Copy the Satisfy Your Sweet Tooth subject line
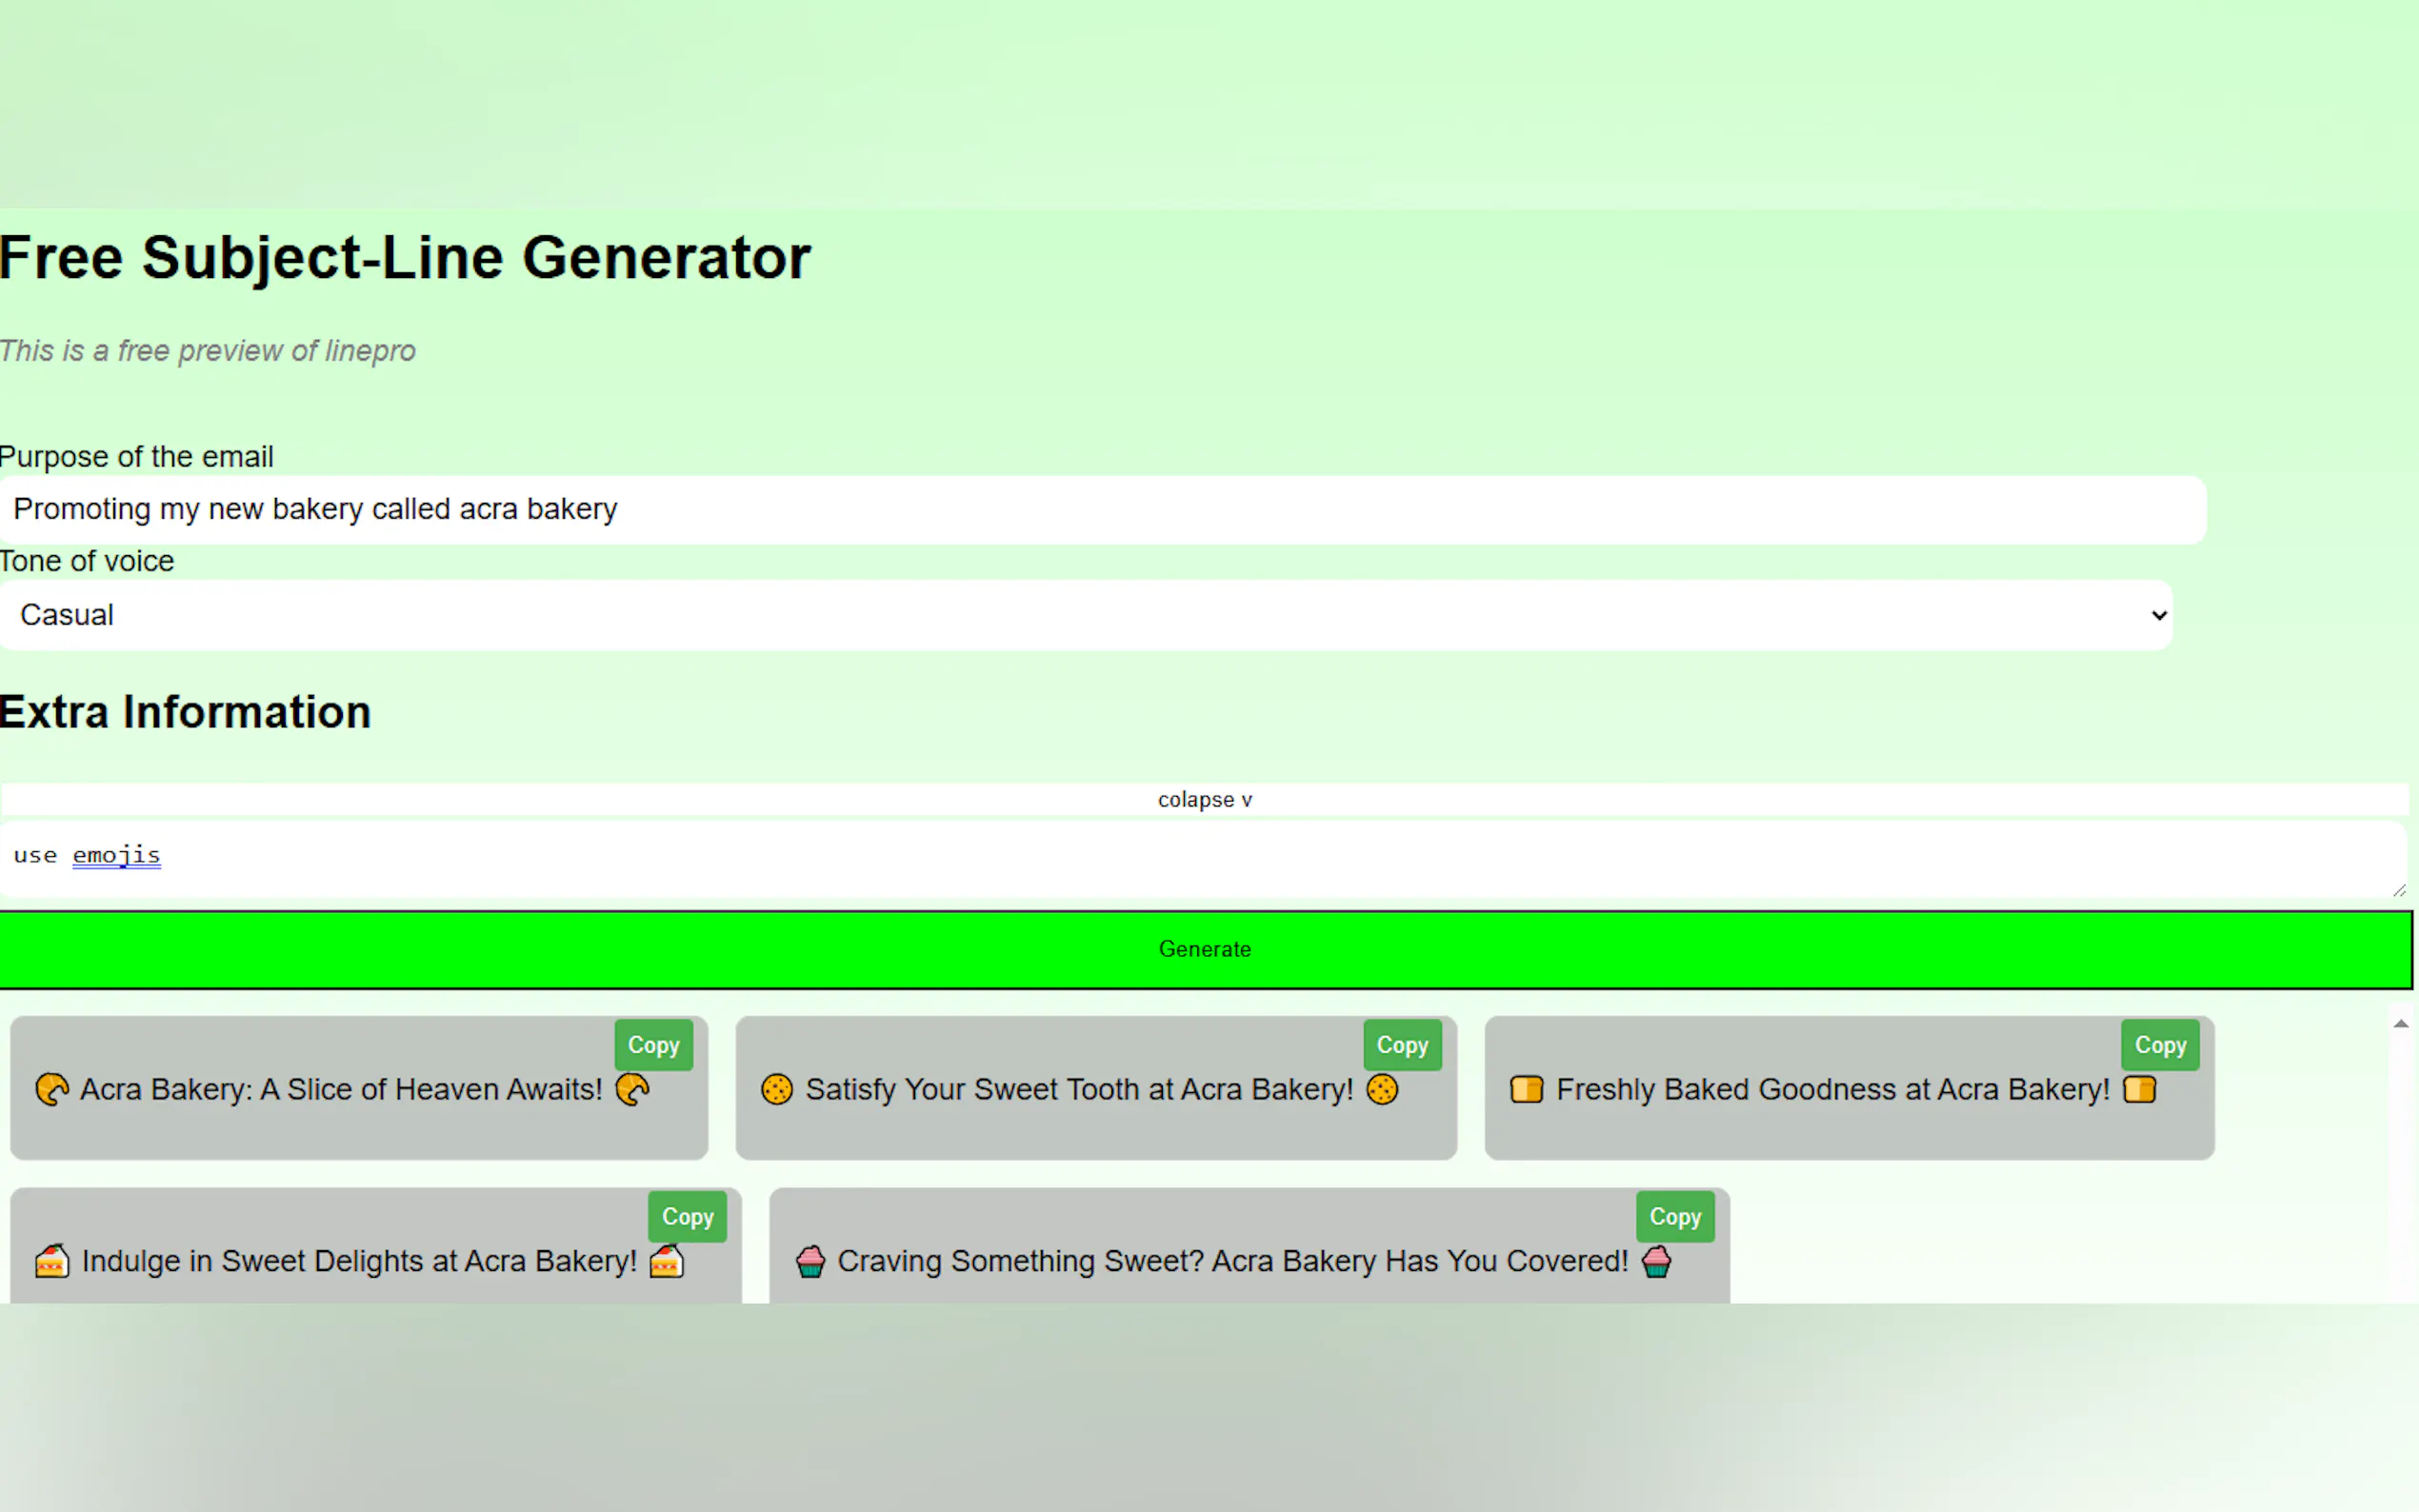The image size is (2419, 1512). [1402, 1045]
